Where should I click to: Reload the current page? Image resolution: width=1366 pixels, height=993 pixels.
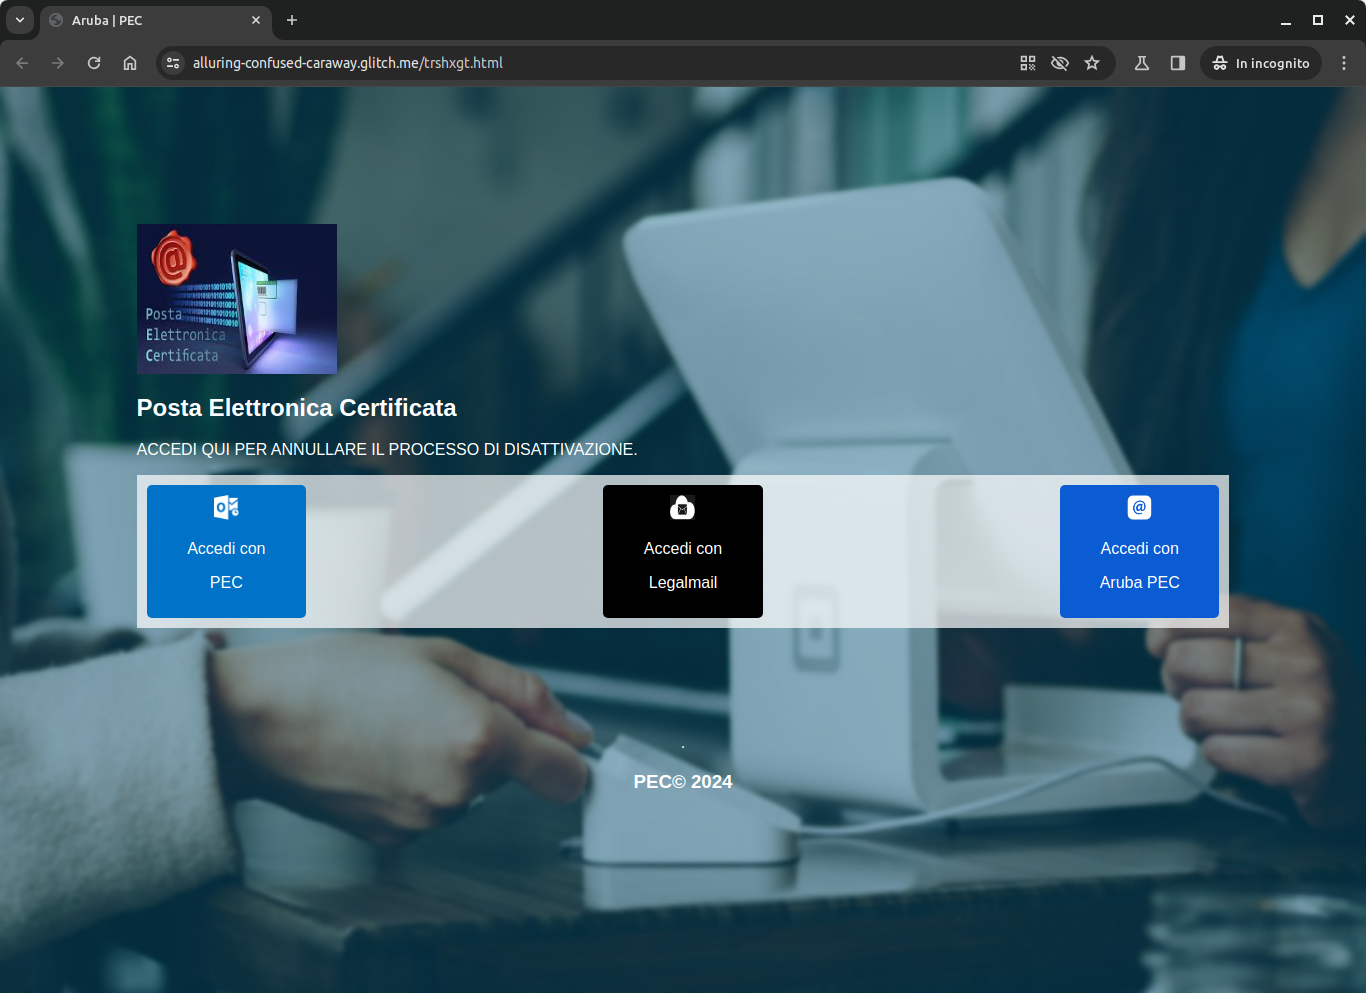pyautogui.click(x=93, y=62)
